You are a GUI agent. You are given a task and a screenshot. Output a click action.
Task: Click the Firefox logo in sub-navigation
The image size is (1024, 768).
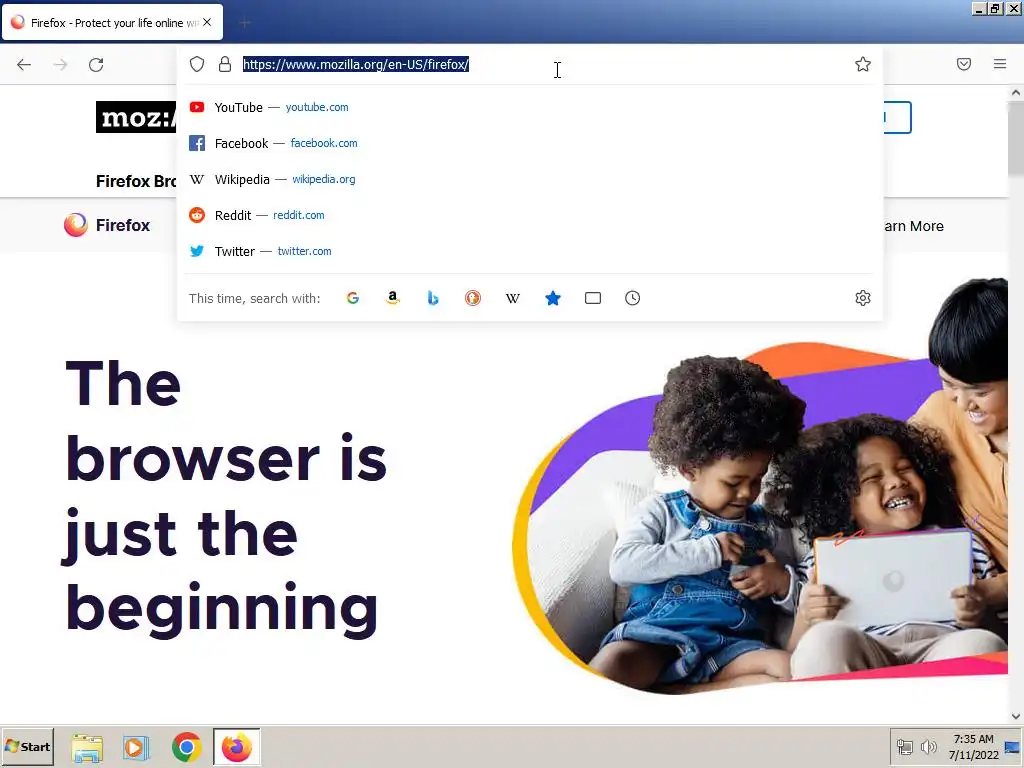tap(107, 225)
